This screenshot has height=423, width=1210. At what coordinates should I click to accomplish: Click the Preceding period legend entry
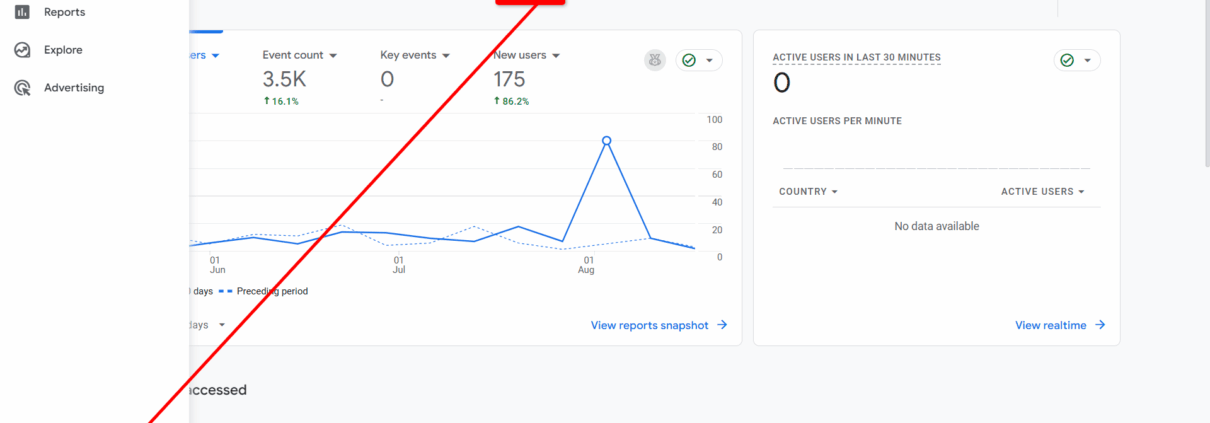263,291
